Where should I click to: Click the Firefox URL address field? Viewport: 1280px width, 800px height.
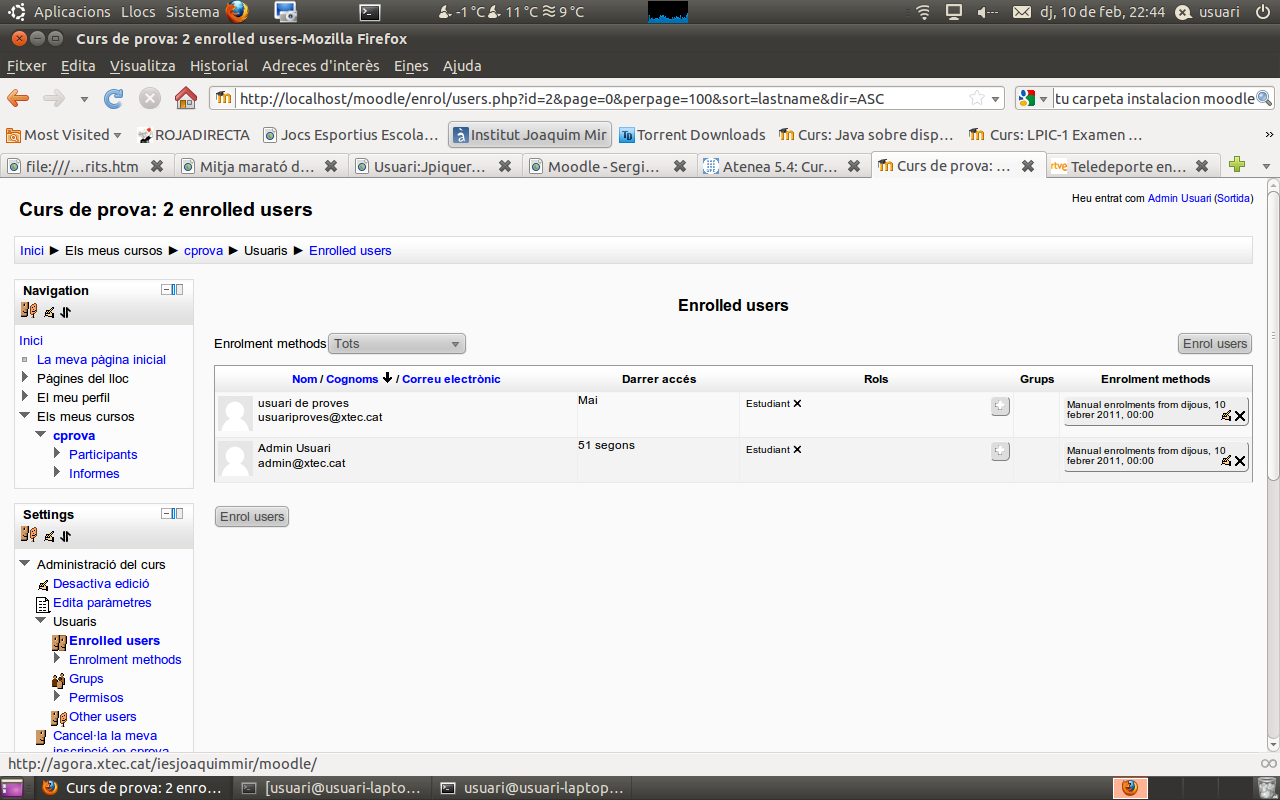click(600, 98)
